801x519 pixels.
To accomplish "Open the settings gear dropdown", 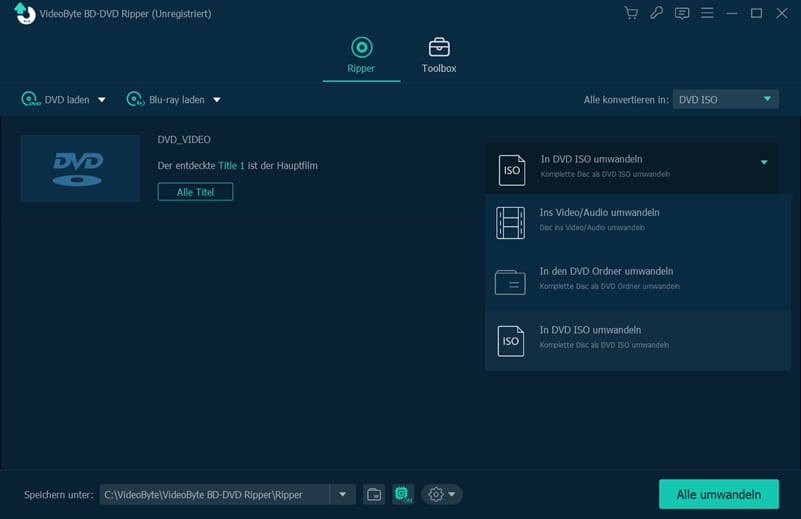I will coord(442,494).
